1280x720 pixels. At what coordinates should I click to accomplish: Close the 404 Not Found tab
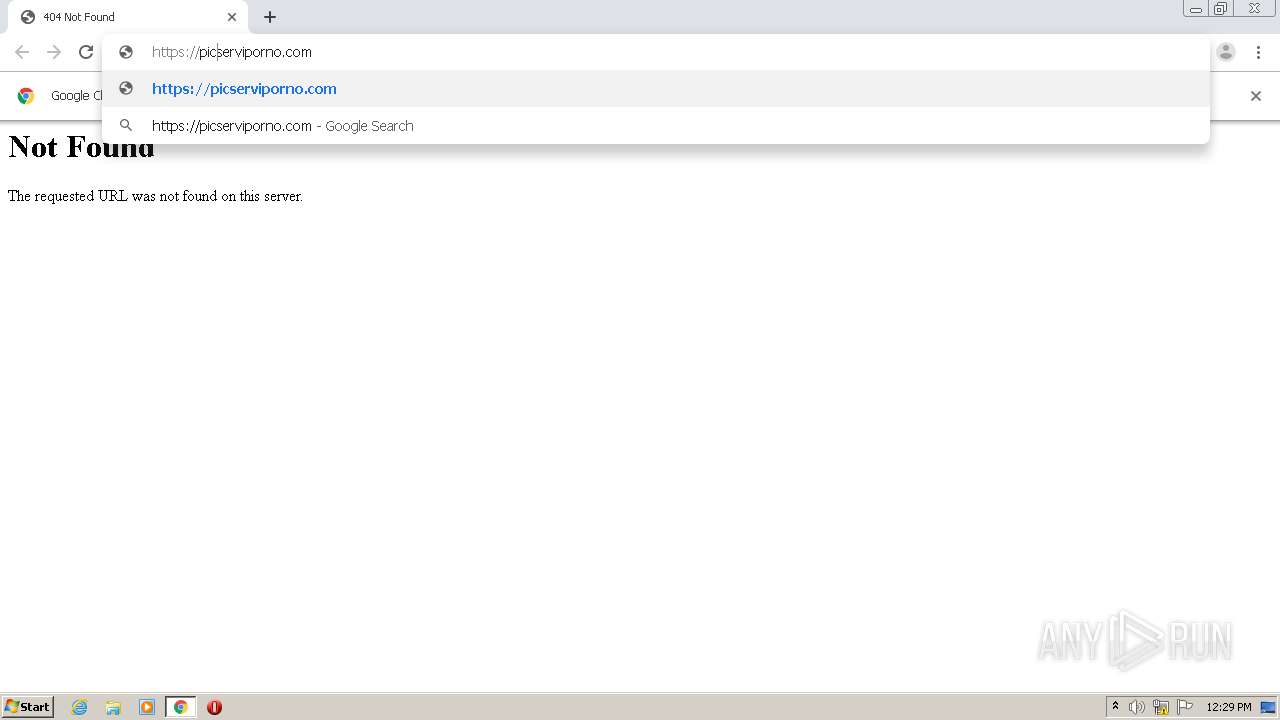tap(232, 17)
